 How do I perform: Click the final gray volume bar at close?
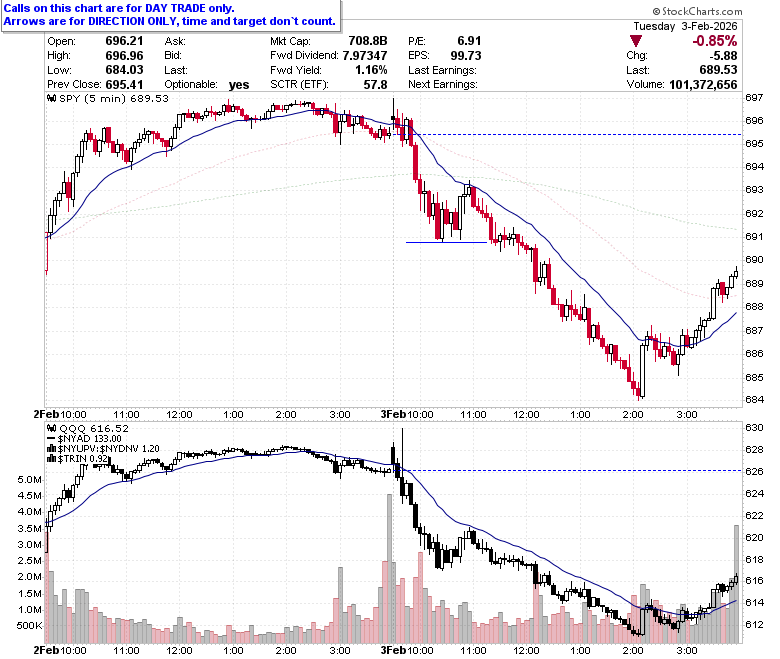tap(736, 584)
